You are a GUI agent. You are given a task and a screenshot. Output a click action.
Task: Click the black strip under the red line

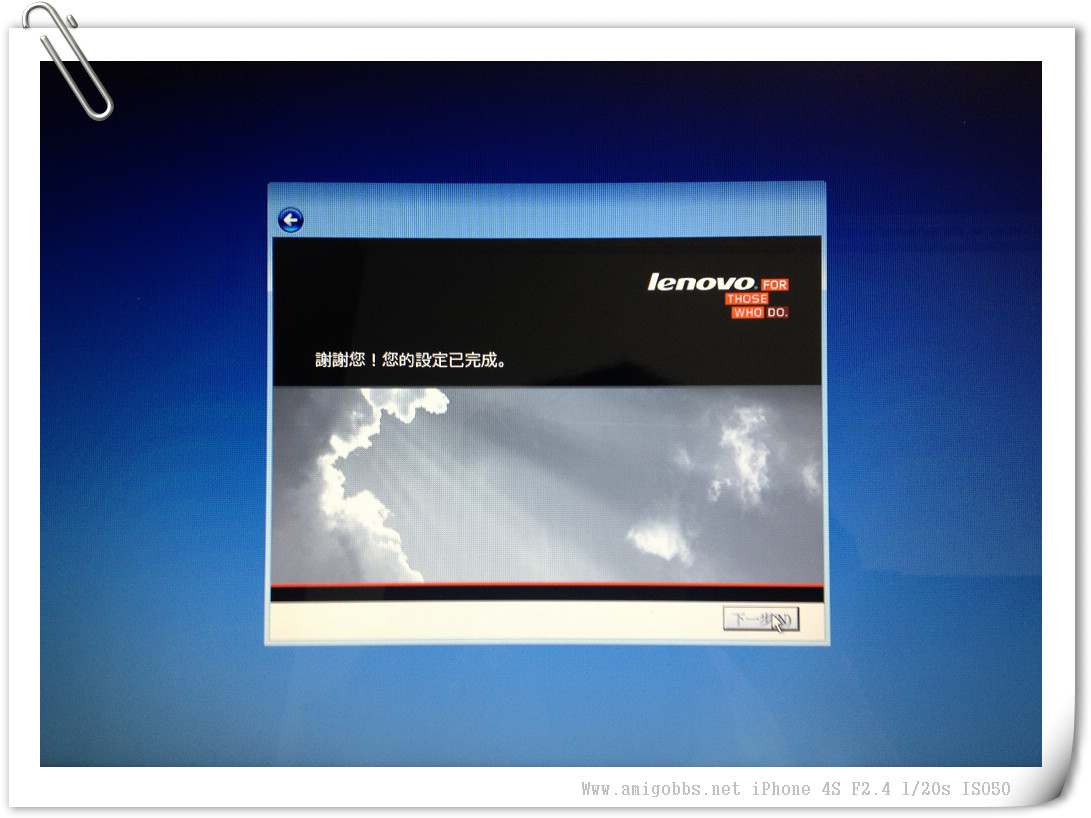(x=547, y=594)
